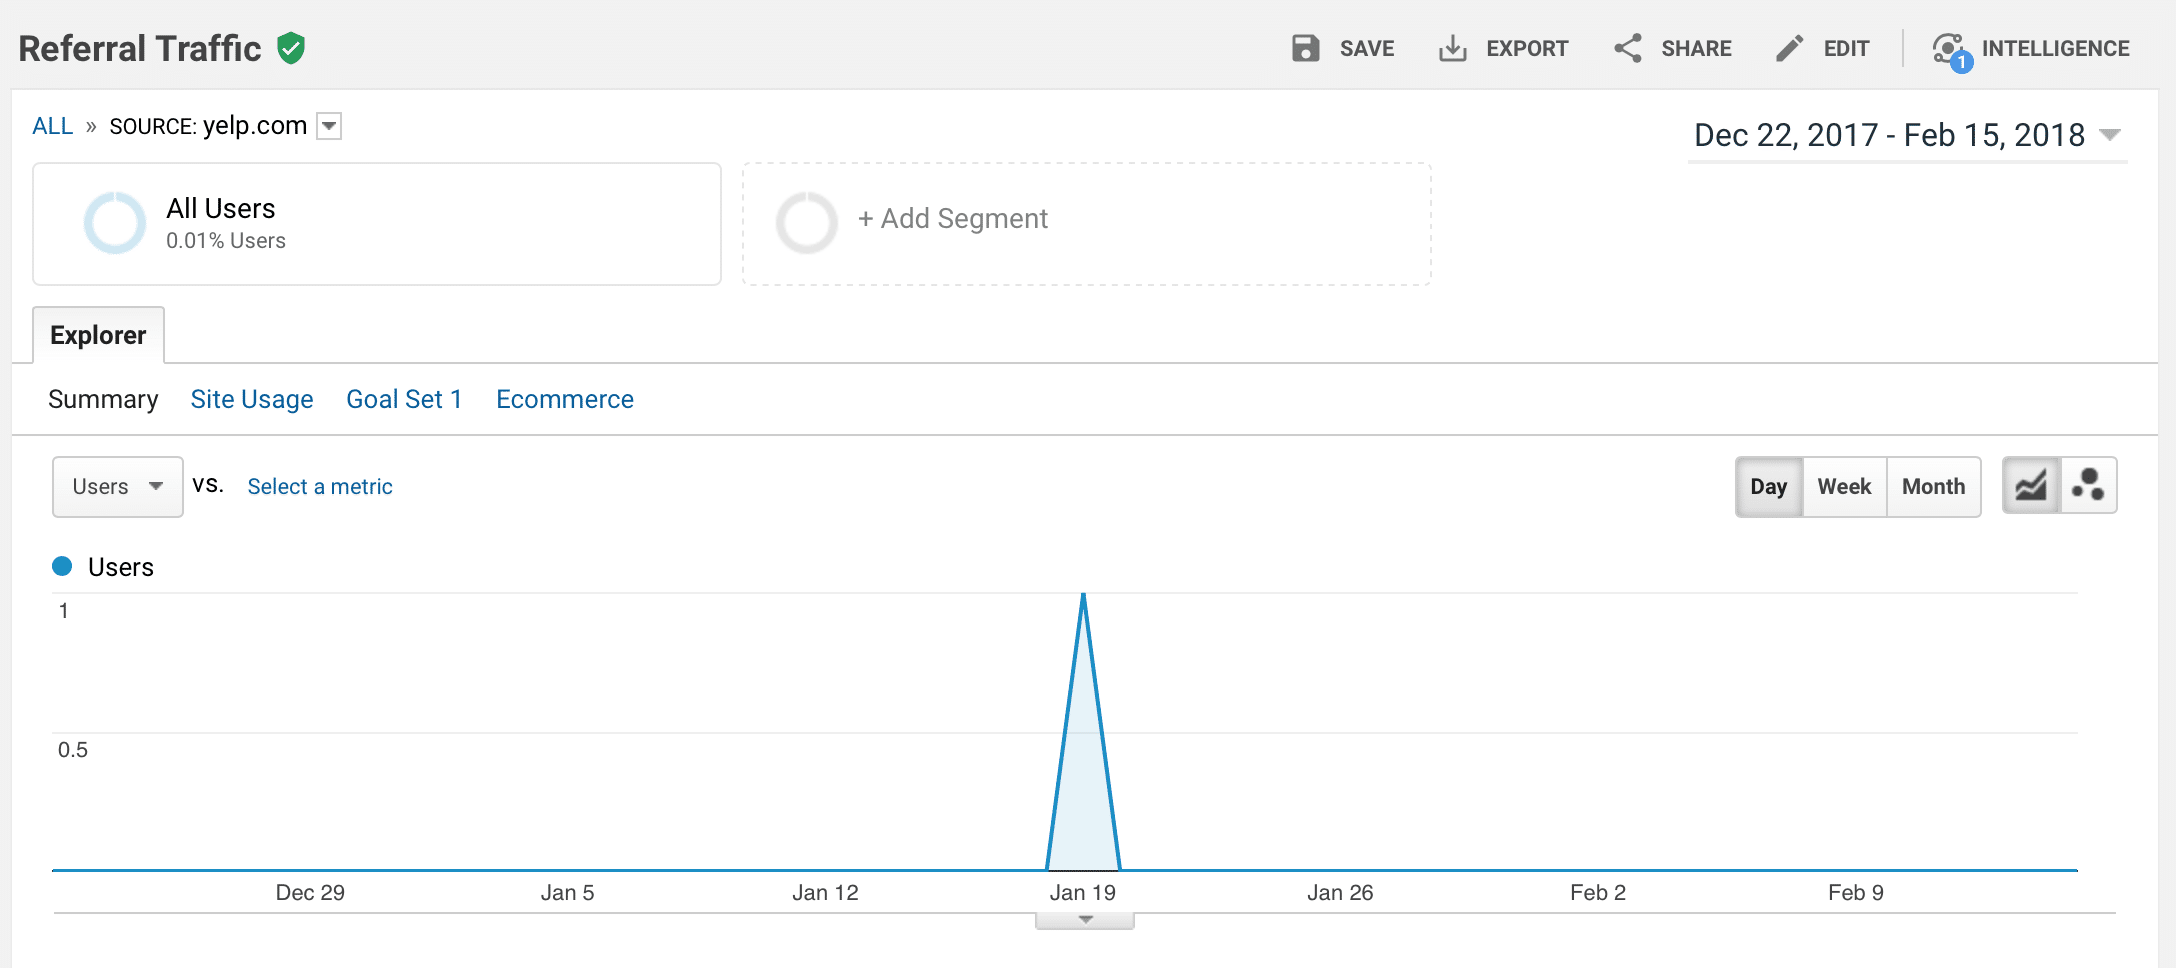Click the 0.01% Users text
The height and width of the screenshot is (968, 2176).
click(226, 241)
